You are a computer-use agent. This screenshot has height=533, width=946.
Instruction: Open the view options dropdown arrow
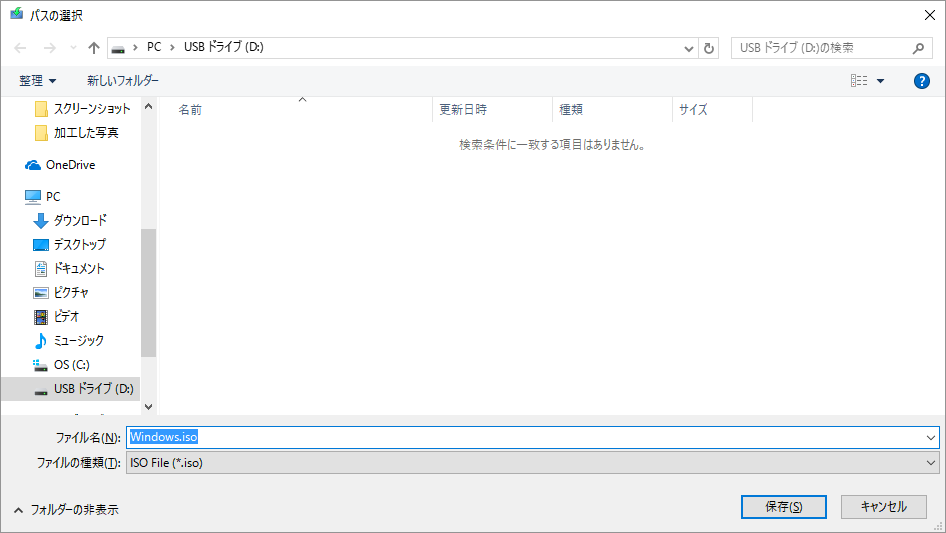[880, 81]
